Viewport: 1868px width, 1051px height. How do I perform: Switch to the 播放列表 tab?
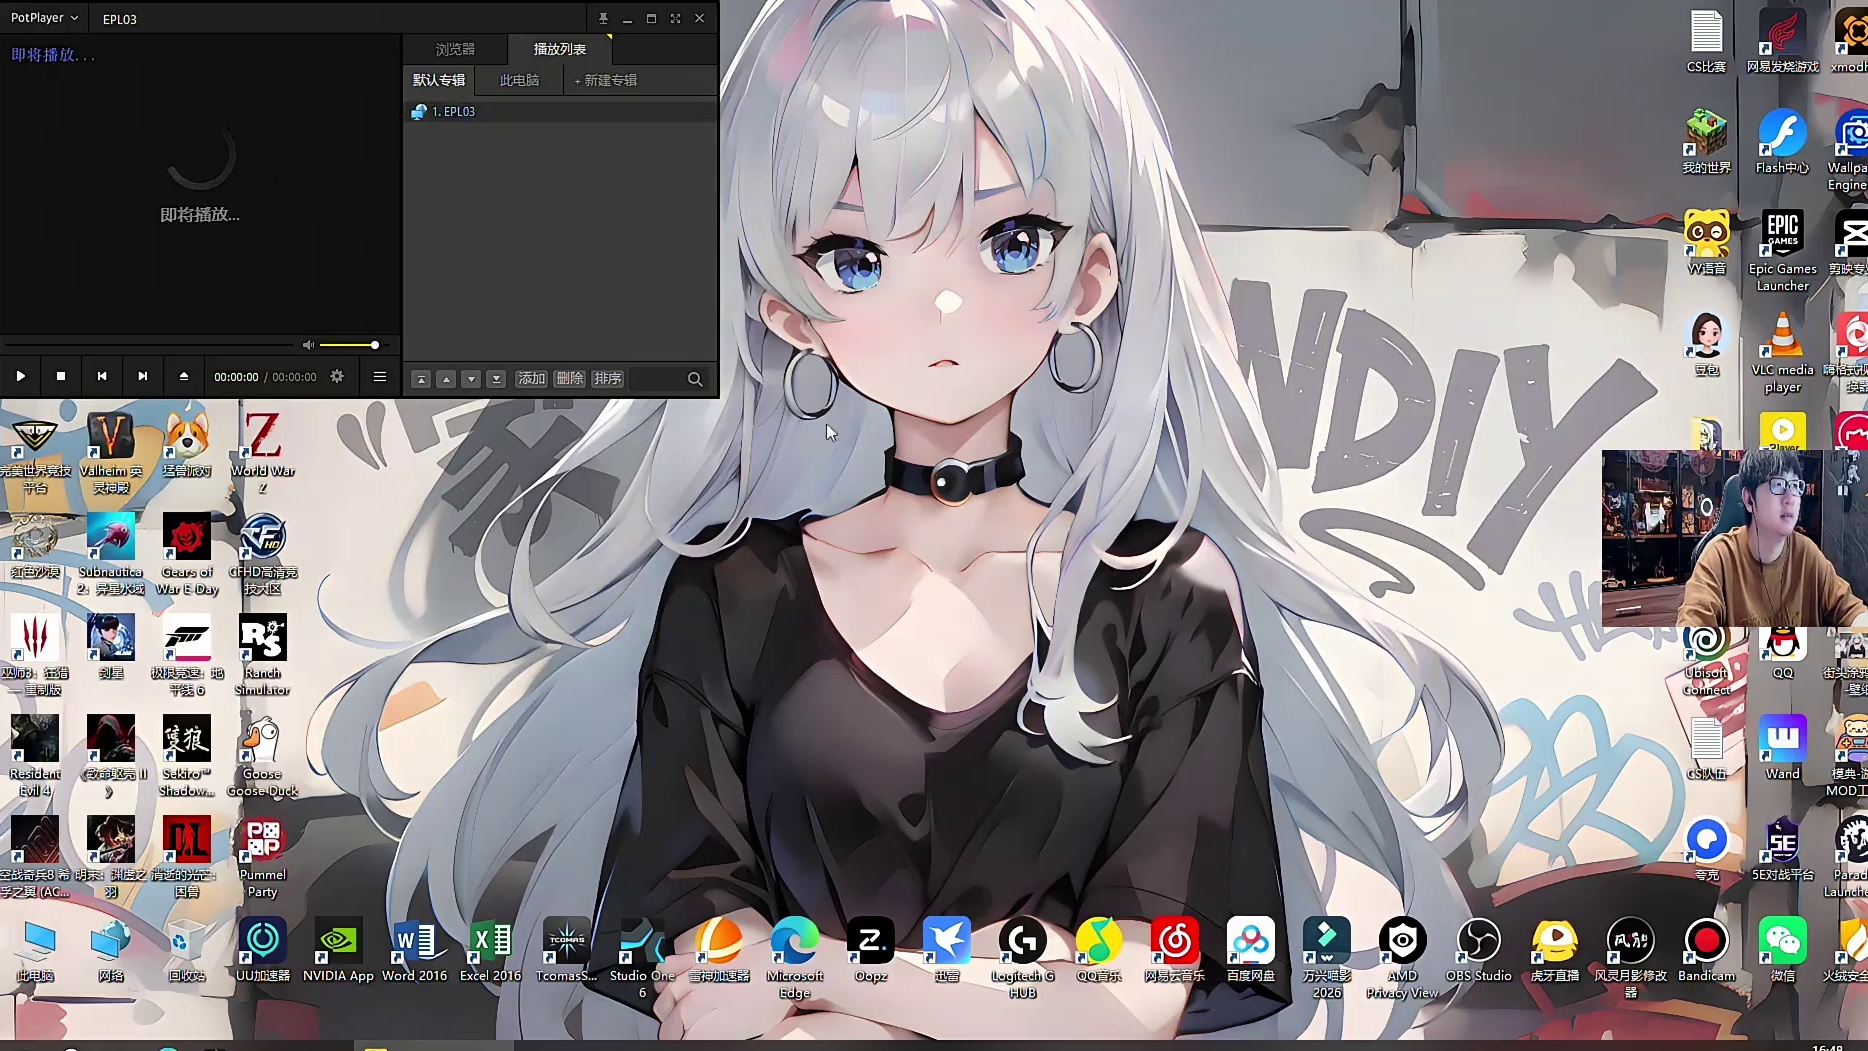pos(560,49)
